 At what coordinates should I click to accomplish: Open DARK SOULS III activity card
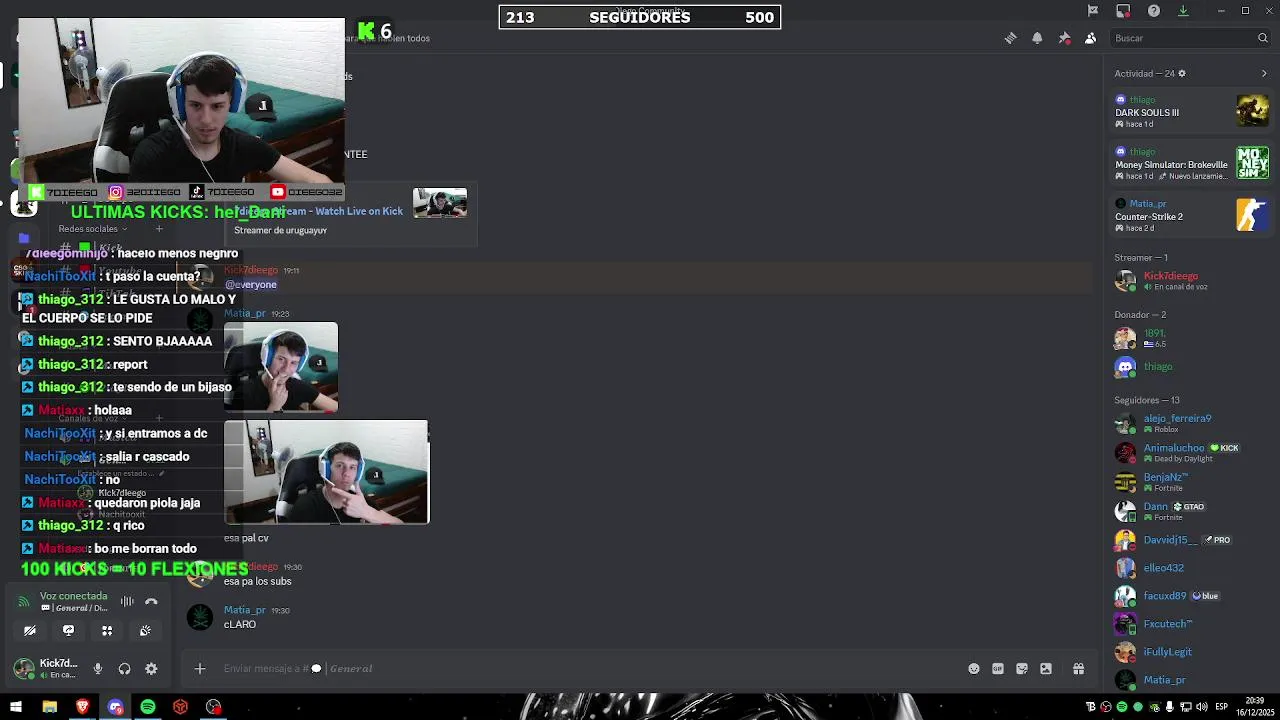1191,111
